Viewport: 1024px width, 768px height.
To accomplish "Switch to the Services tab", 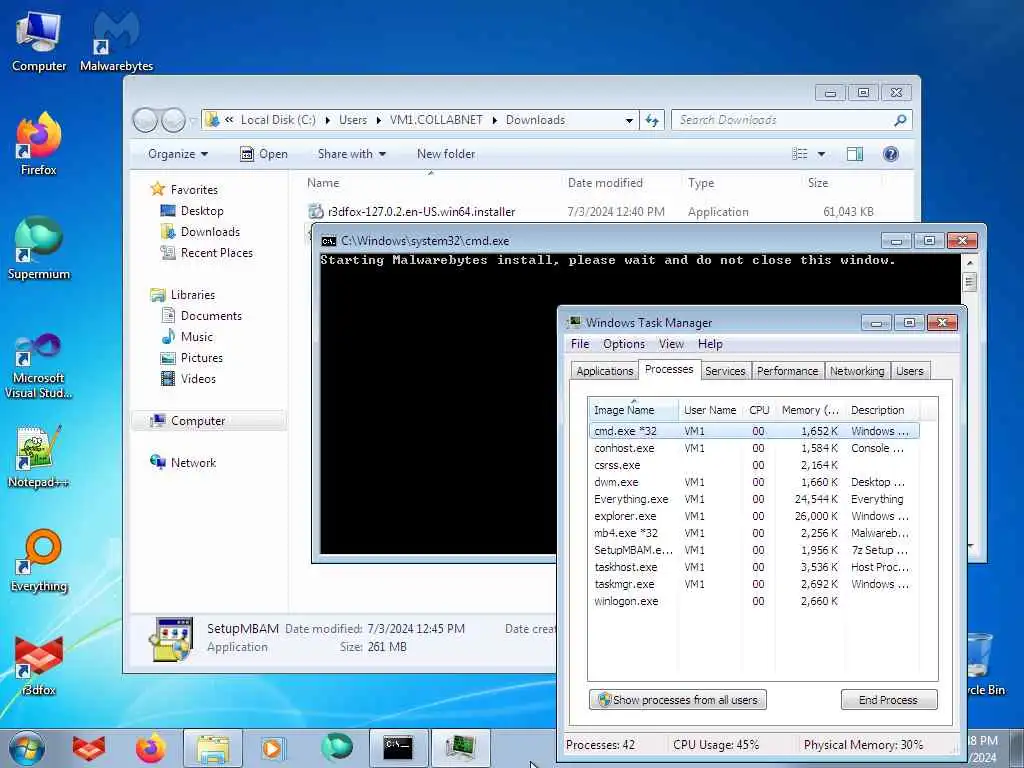I will click(725, 371).
